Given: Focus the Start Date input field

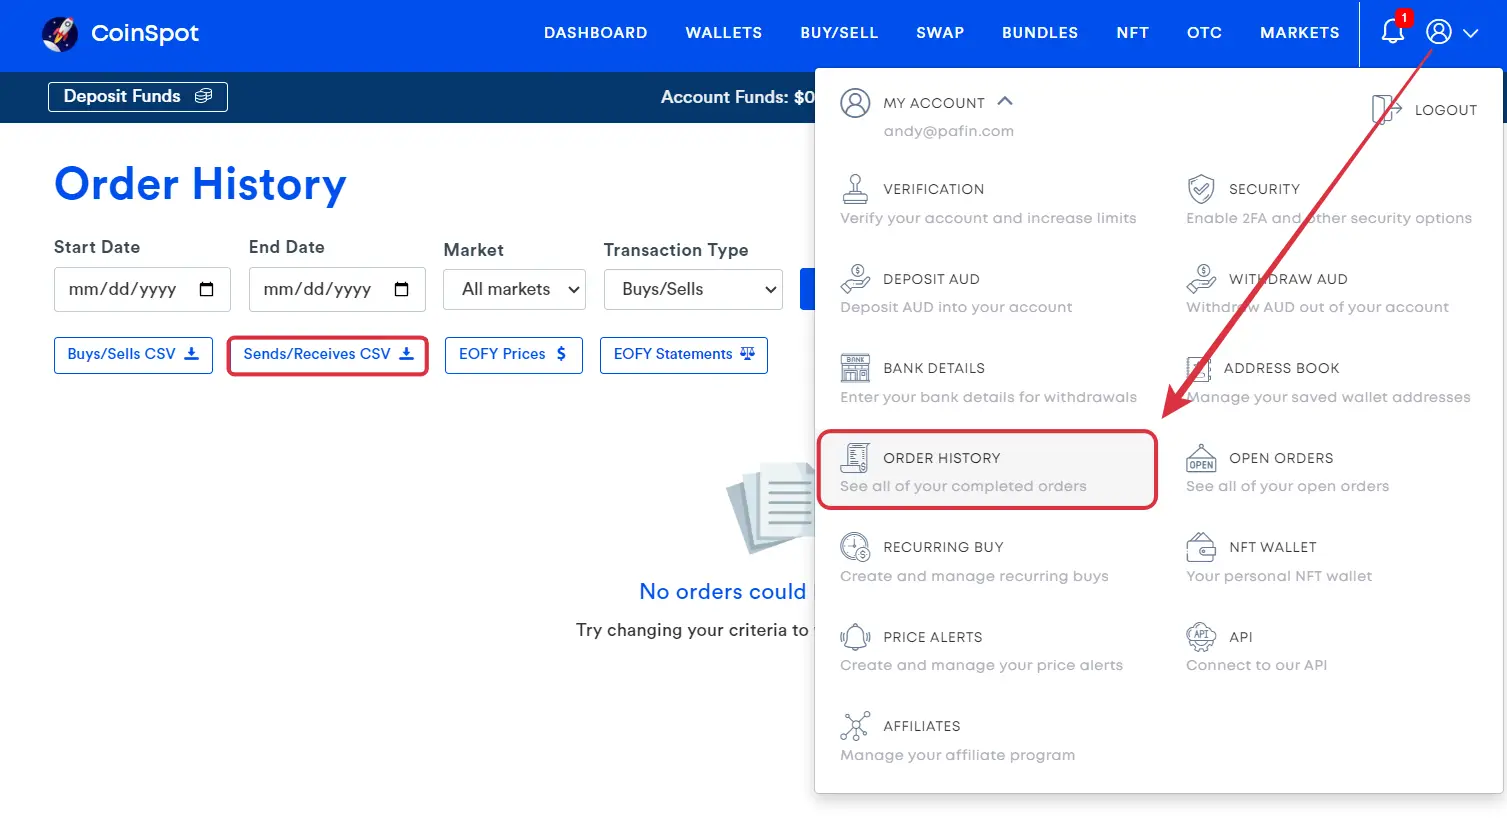Looking at the screenshot, I should point(142,289).
